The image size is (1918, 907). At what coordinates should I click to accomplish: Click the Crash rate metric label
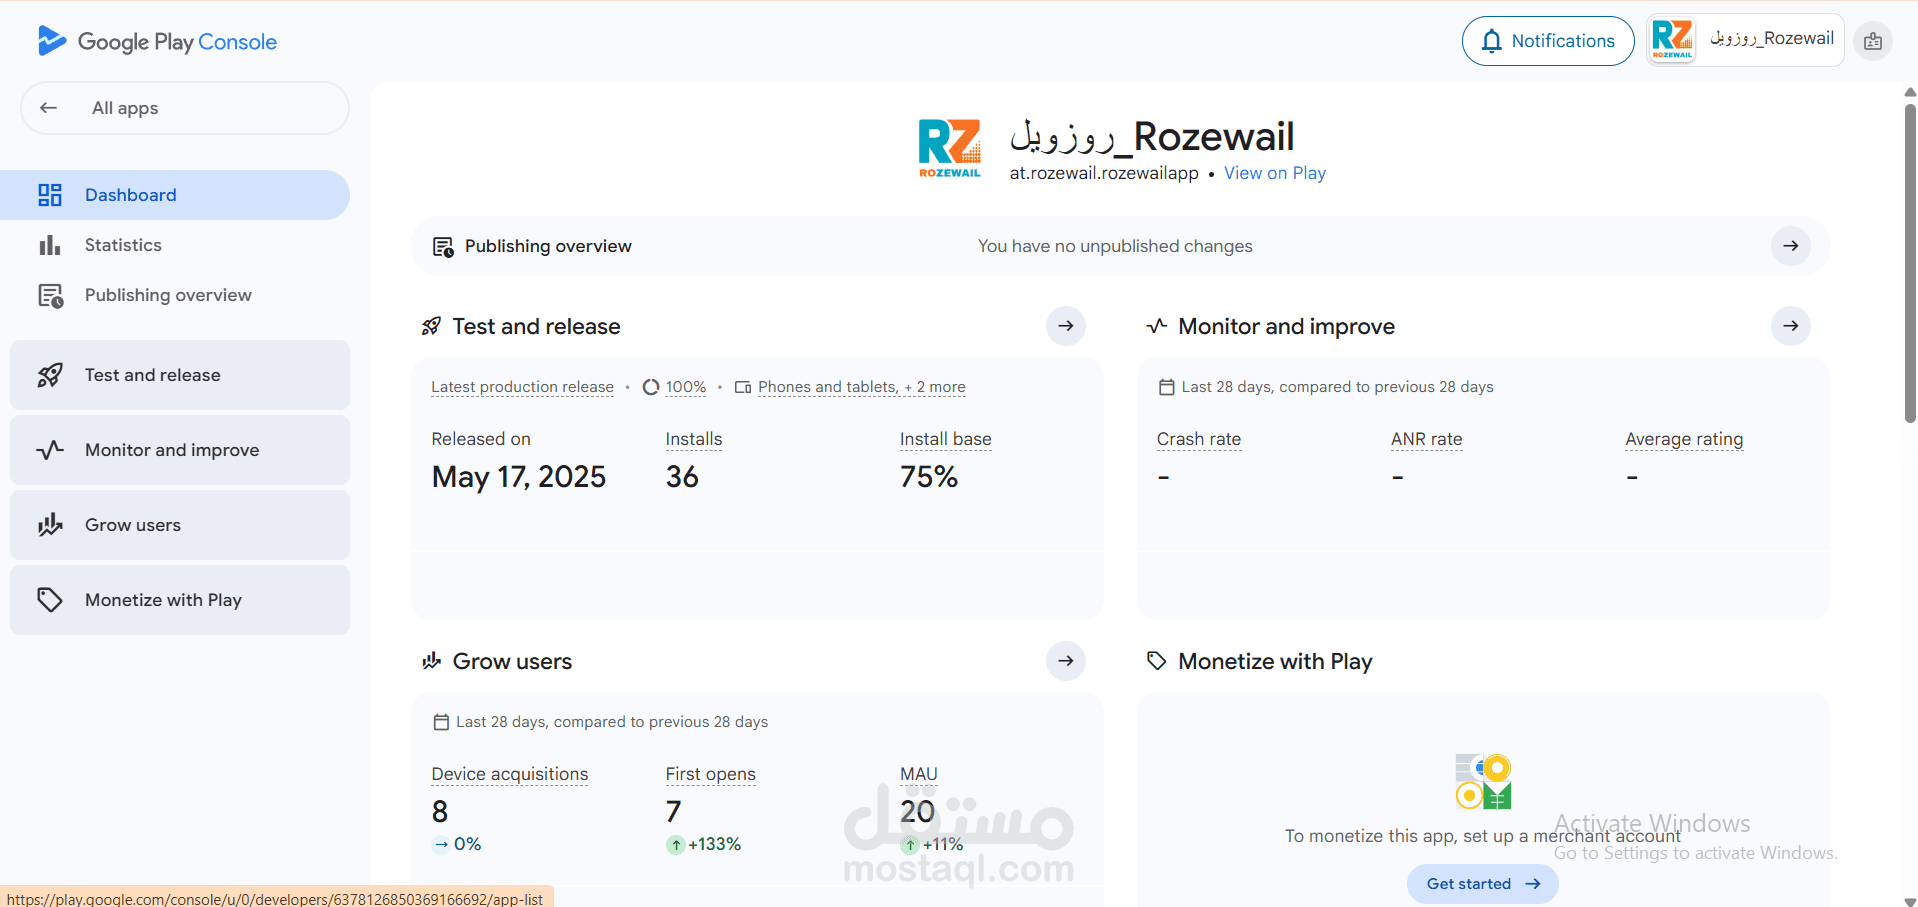tap(1199, 439)
